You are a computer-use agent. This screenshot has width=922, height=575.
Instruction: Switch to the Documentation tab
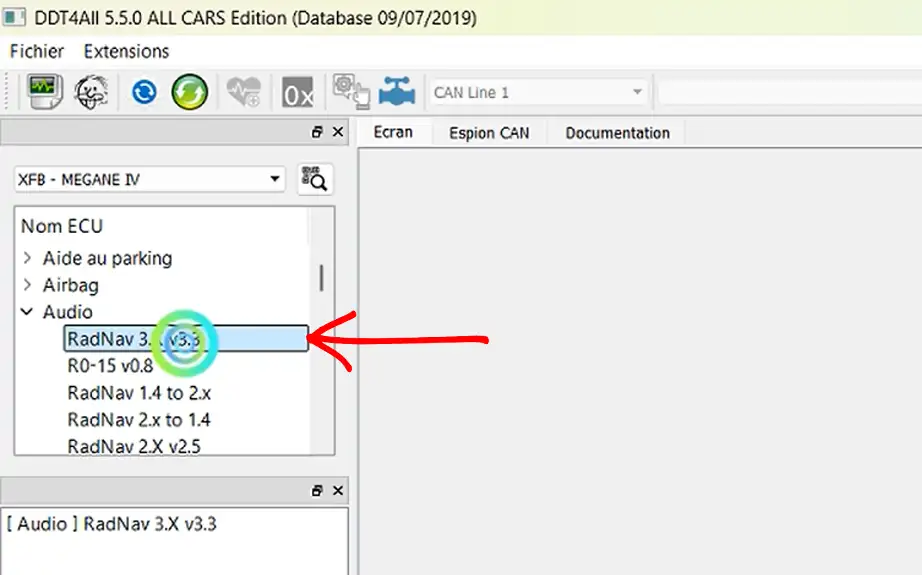617,133
